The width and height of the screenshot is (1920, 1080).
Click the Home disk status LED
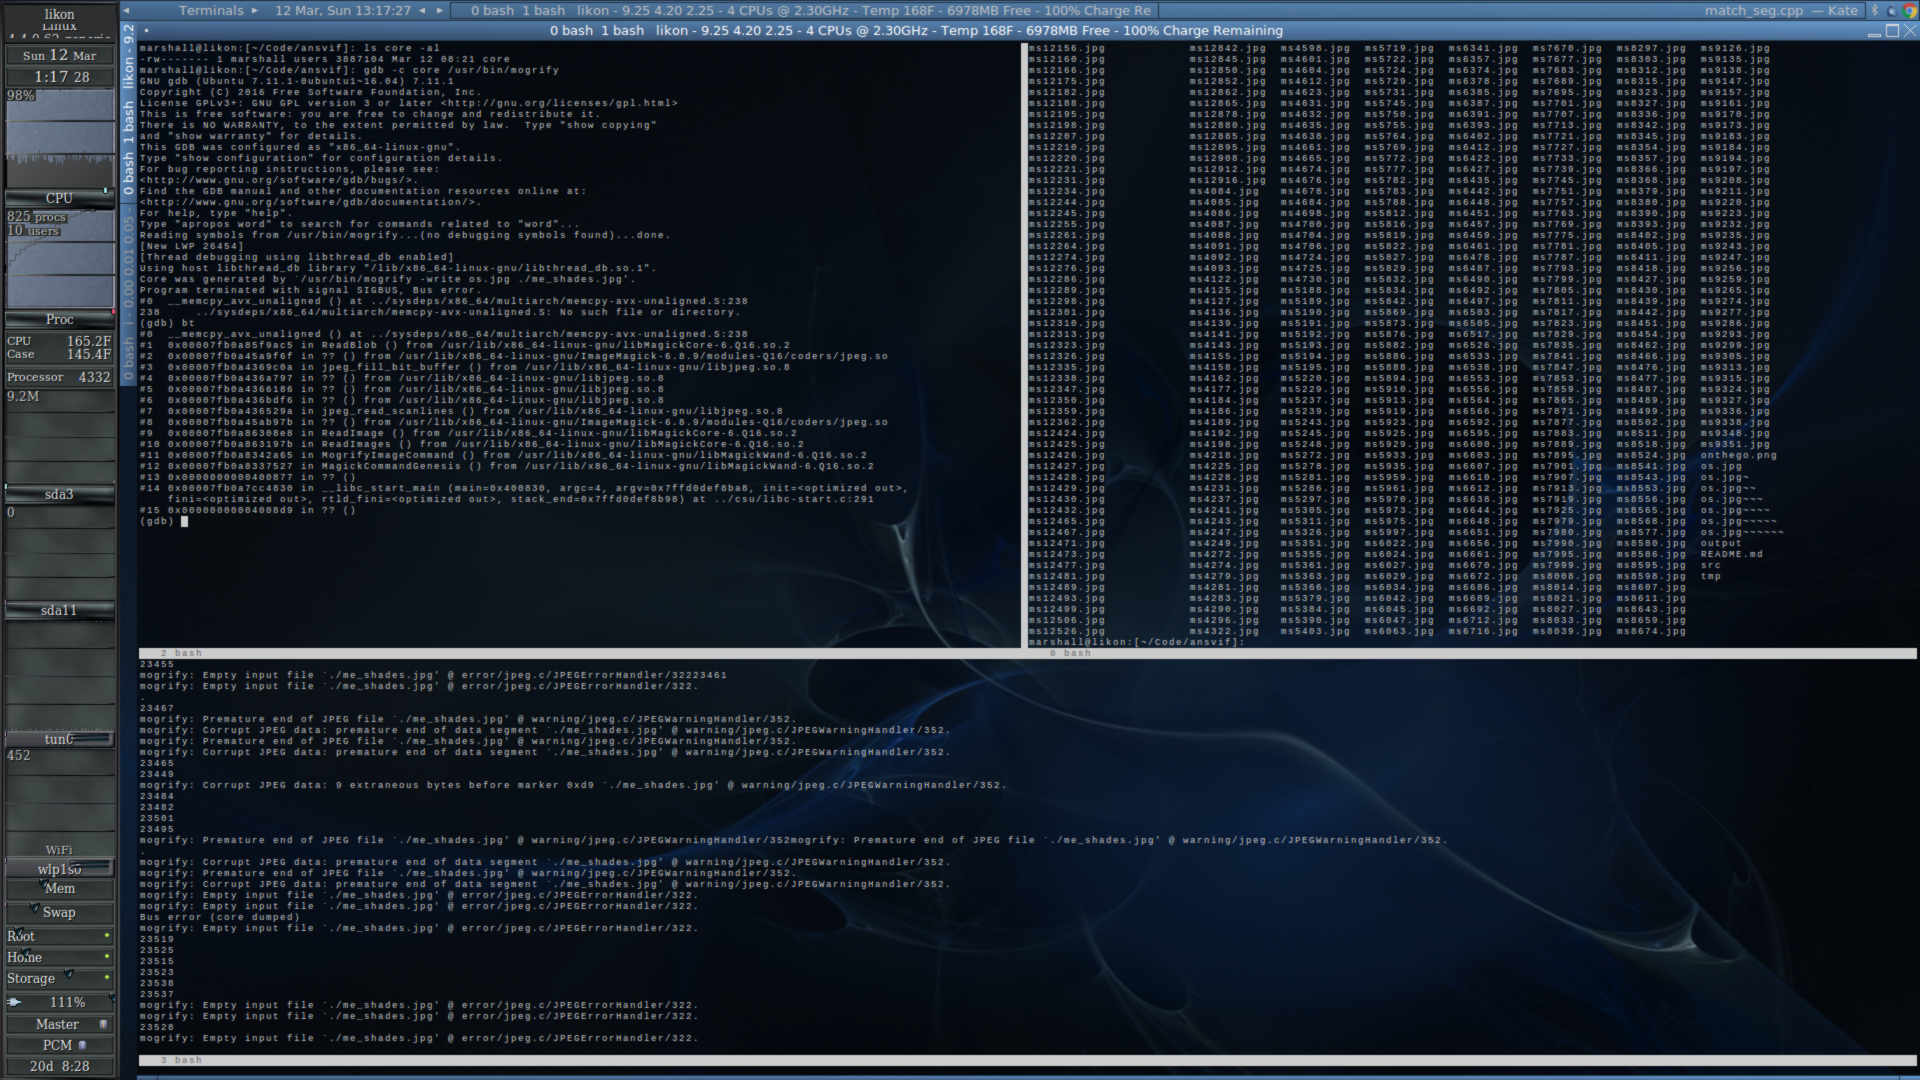(x=107, y=957)
